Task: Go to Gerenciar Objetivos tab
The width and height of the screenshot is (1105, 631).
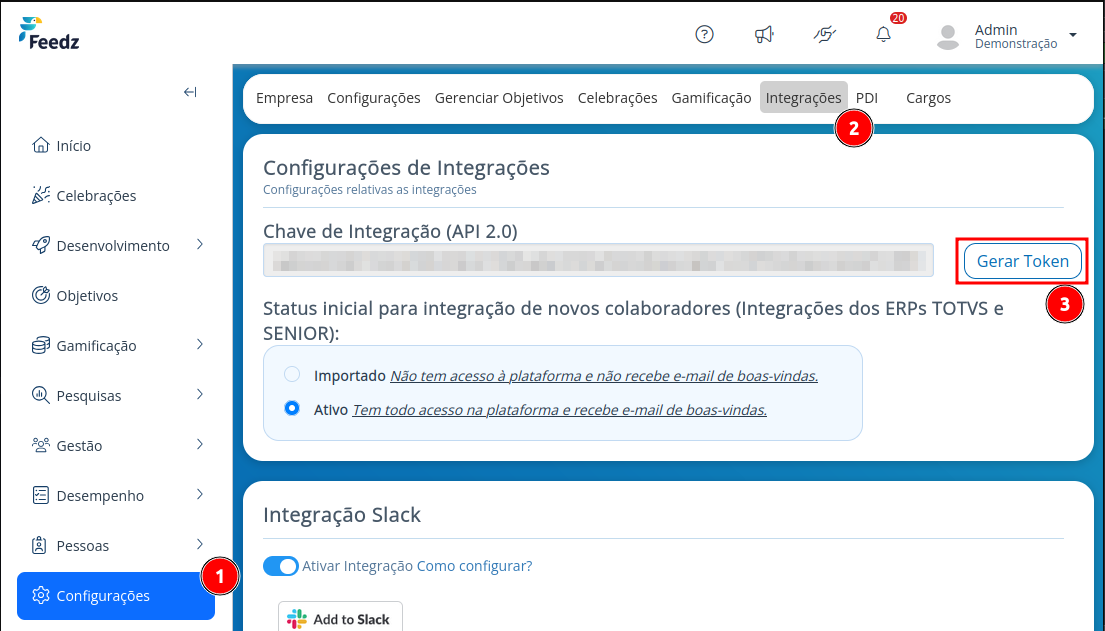Action: pyautogui.click(x=499, y=98)
